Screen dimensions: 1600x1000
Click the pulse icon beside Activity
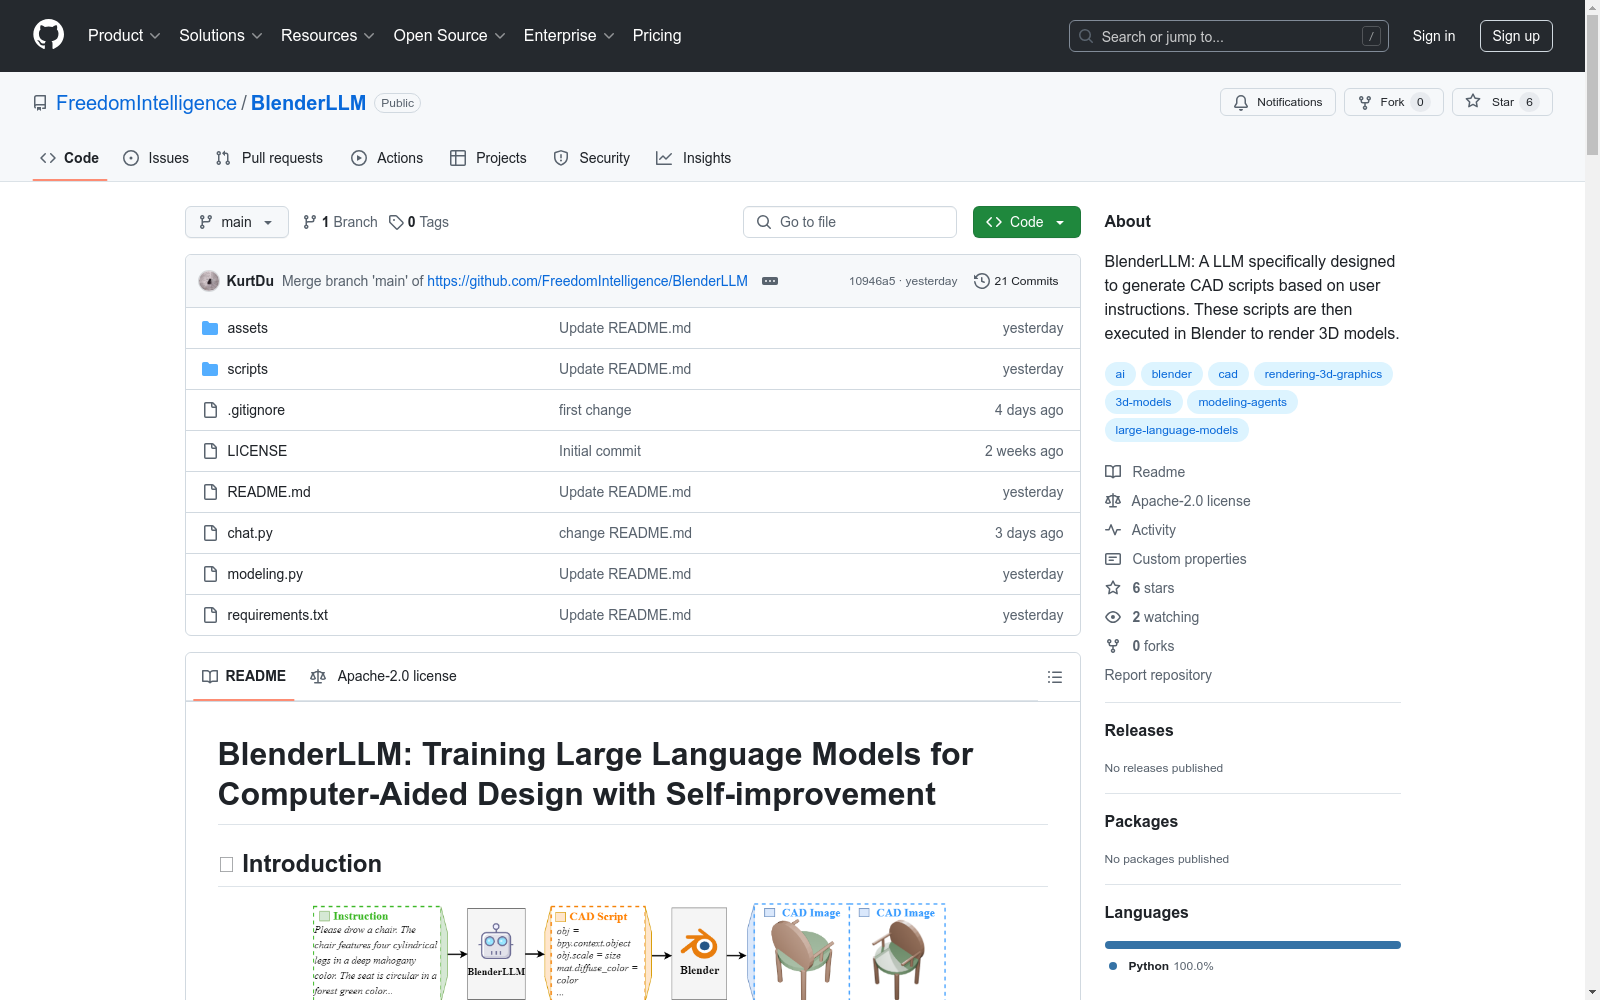point(1113,530)
